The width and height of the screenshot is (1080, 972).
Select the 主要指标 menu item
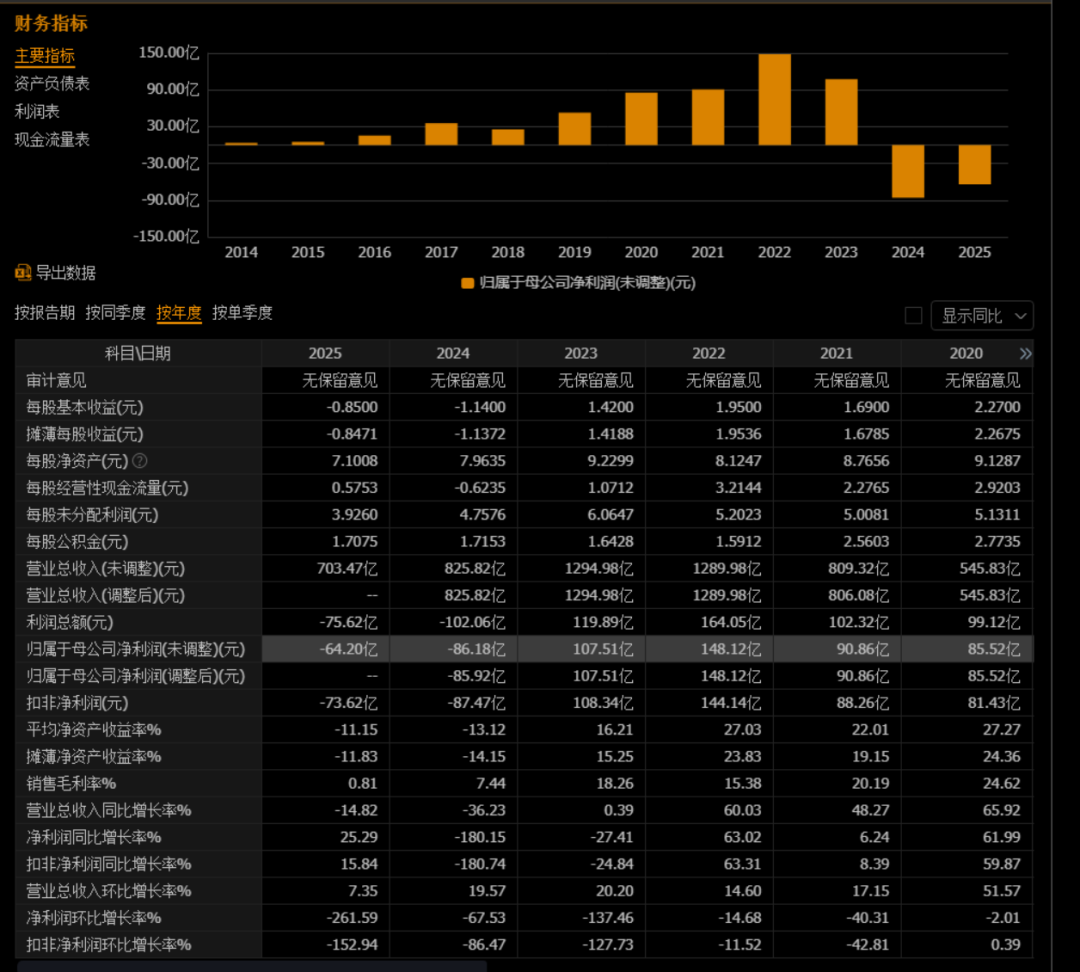click(45, 56)
